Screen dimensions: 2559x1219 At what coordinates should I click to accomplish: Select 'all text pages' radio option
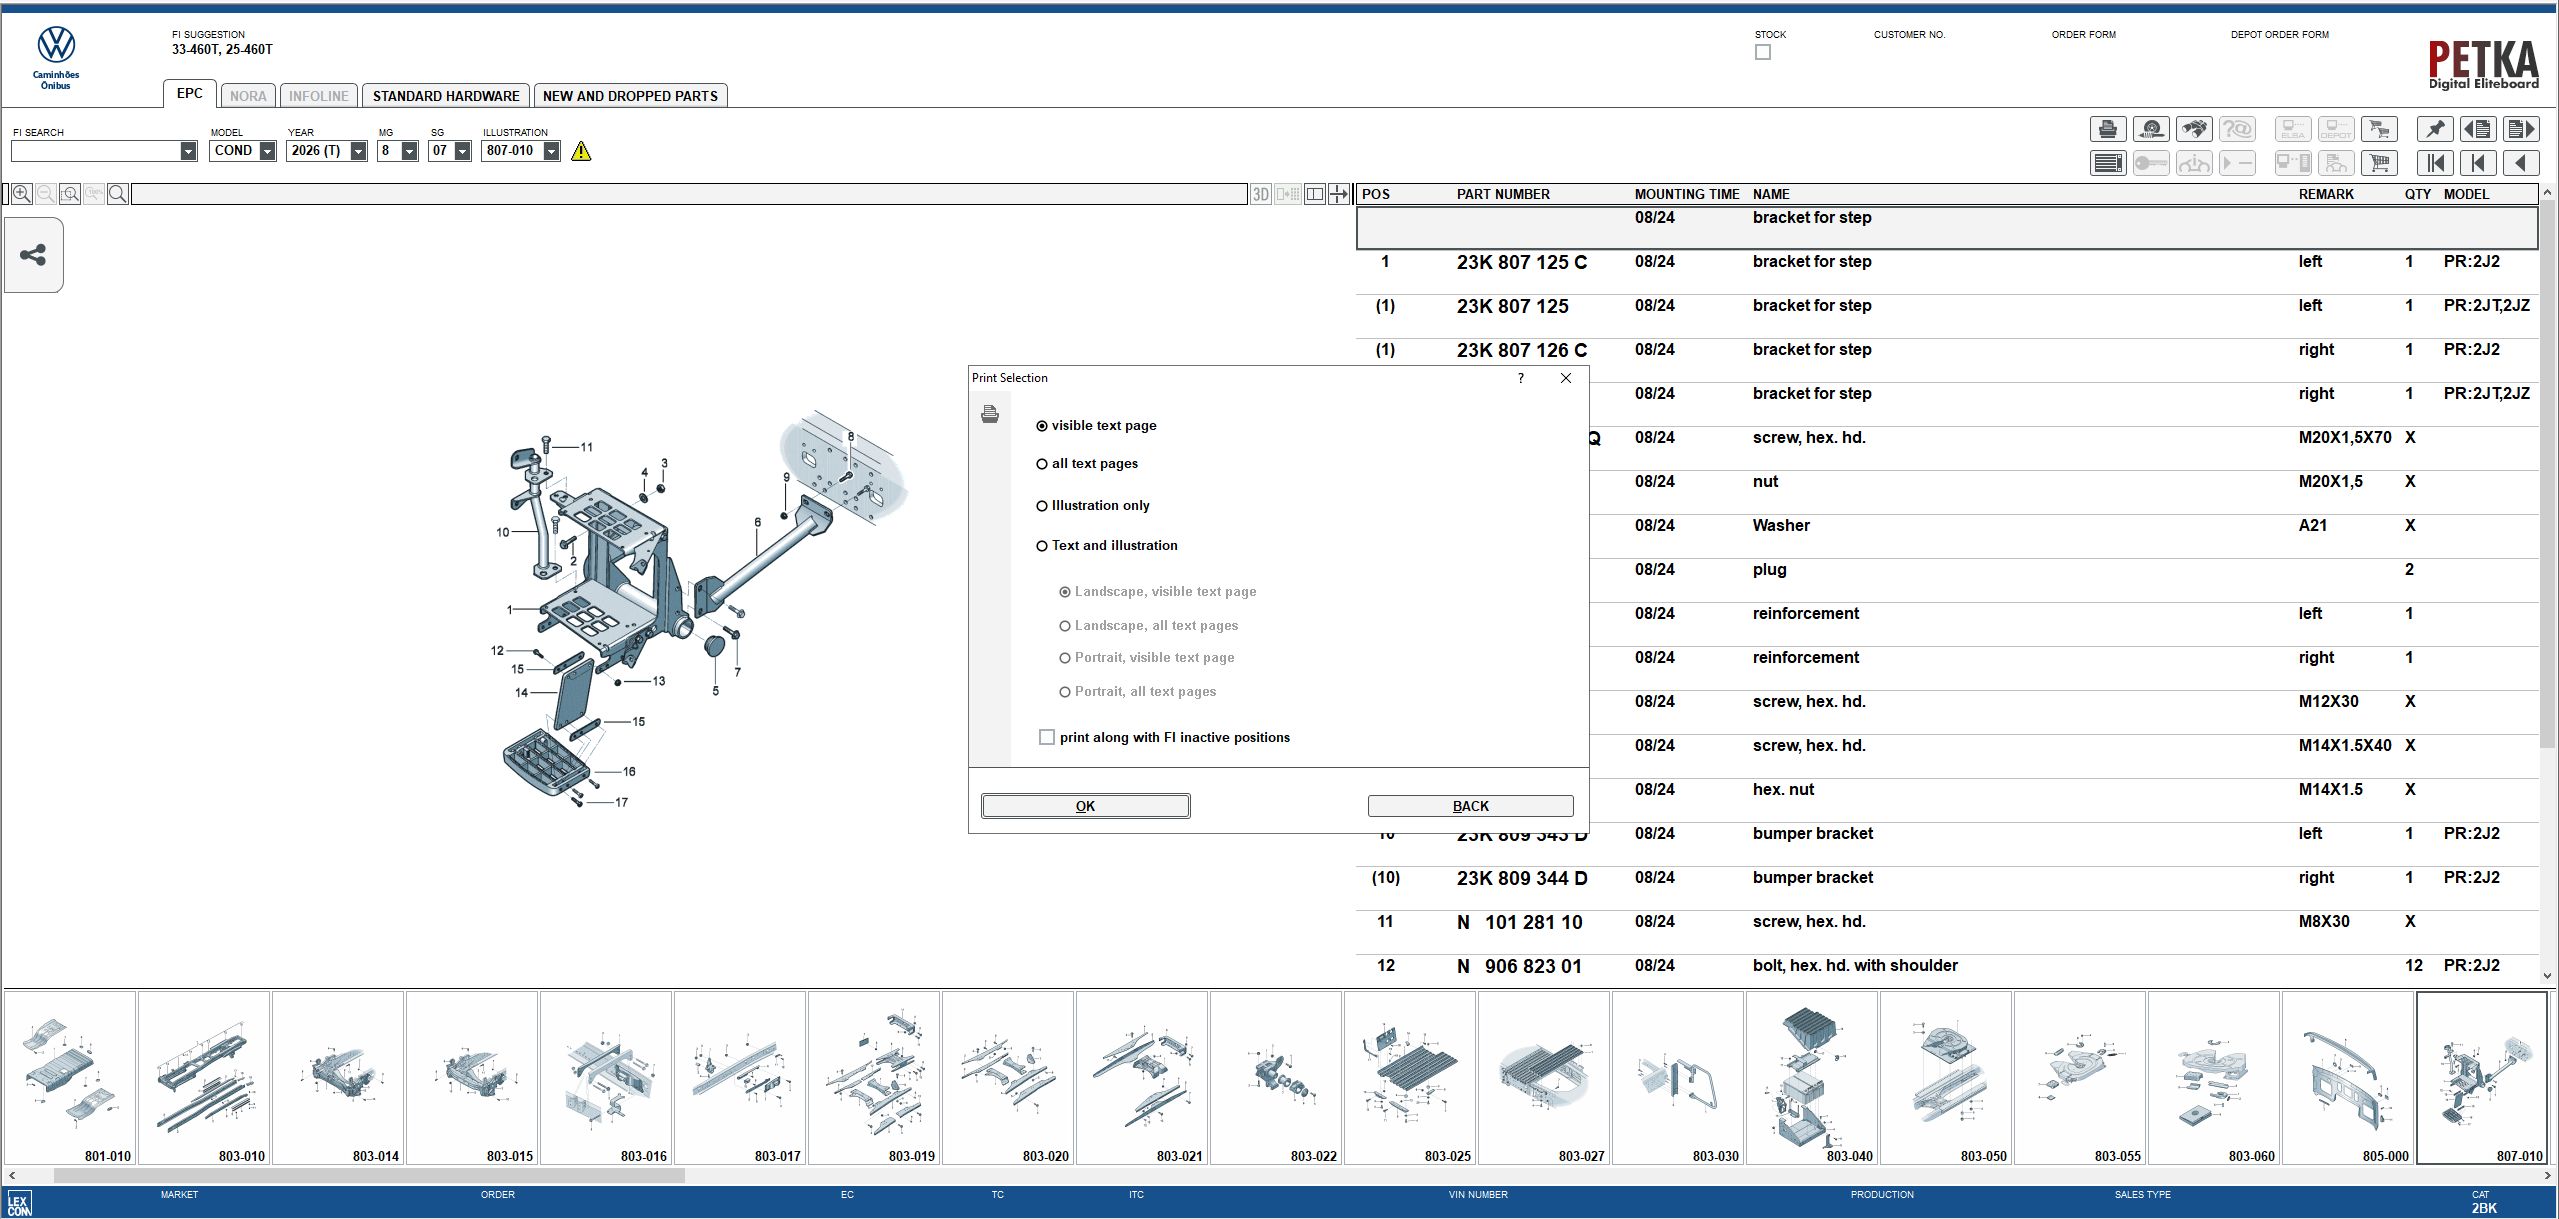(1042, 464)
